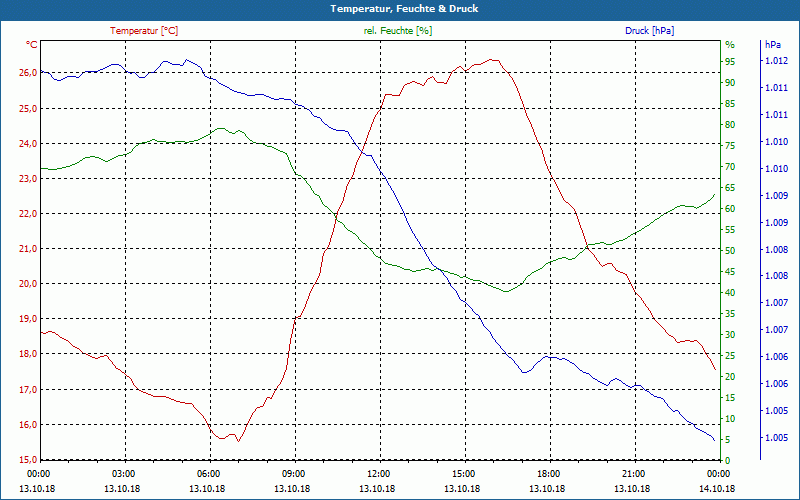Pick the 22,0 temperature axis tick label
This screenshot has height=500, width=800.
(28, 214)
